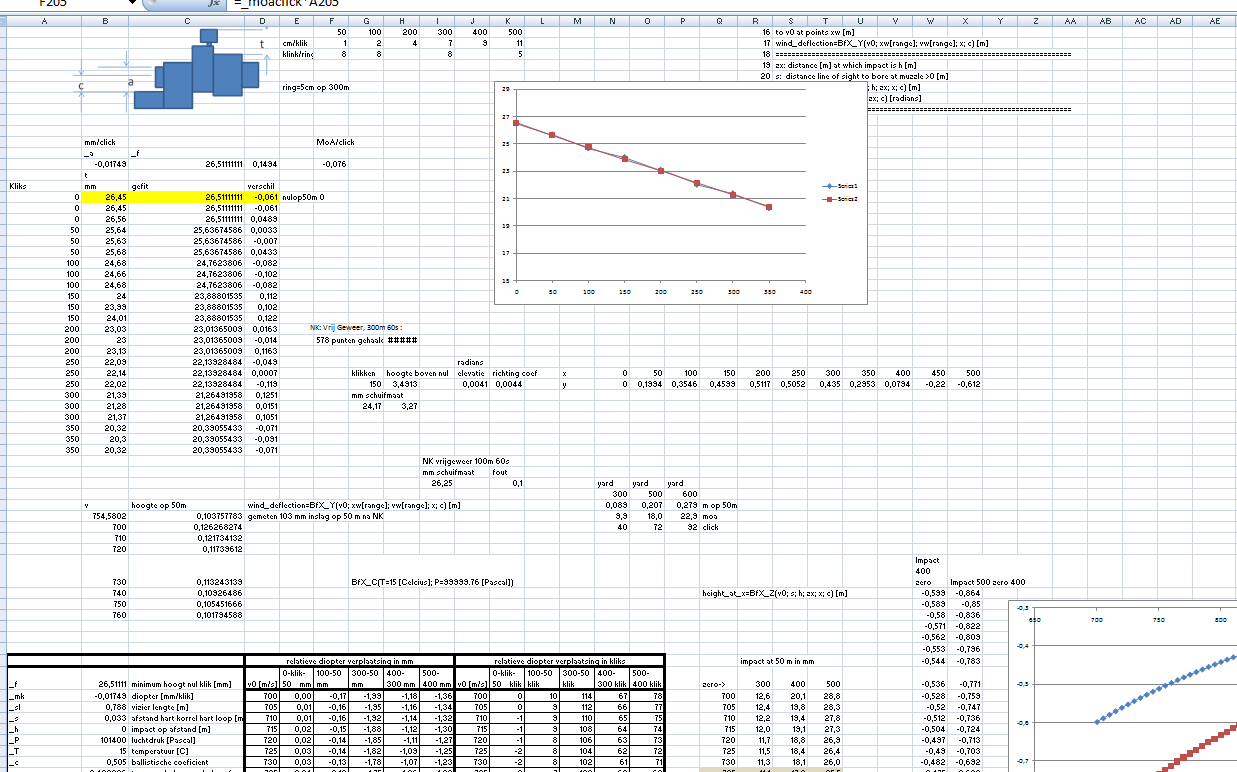Click the cell containing 3,4913
Image resolution: width=1237 pixels, height=772 pixels.
[x=402, y=384]
